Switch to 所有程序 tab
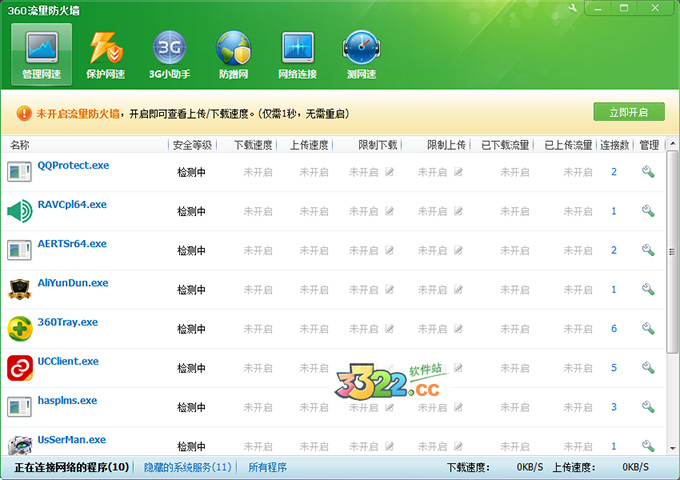680x480 pixels. (x=267, y=467)
